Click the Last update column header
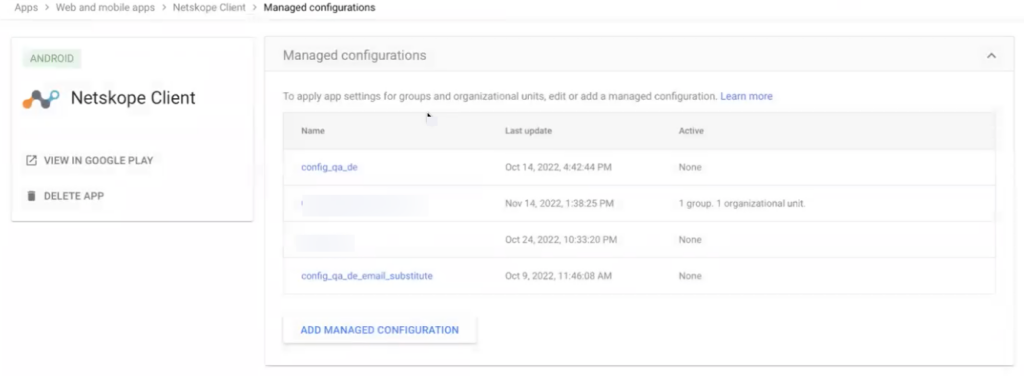1024x376 pixels. [x=528, y=131]
